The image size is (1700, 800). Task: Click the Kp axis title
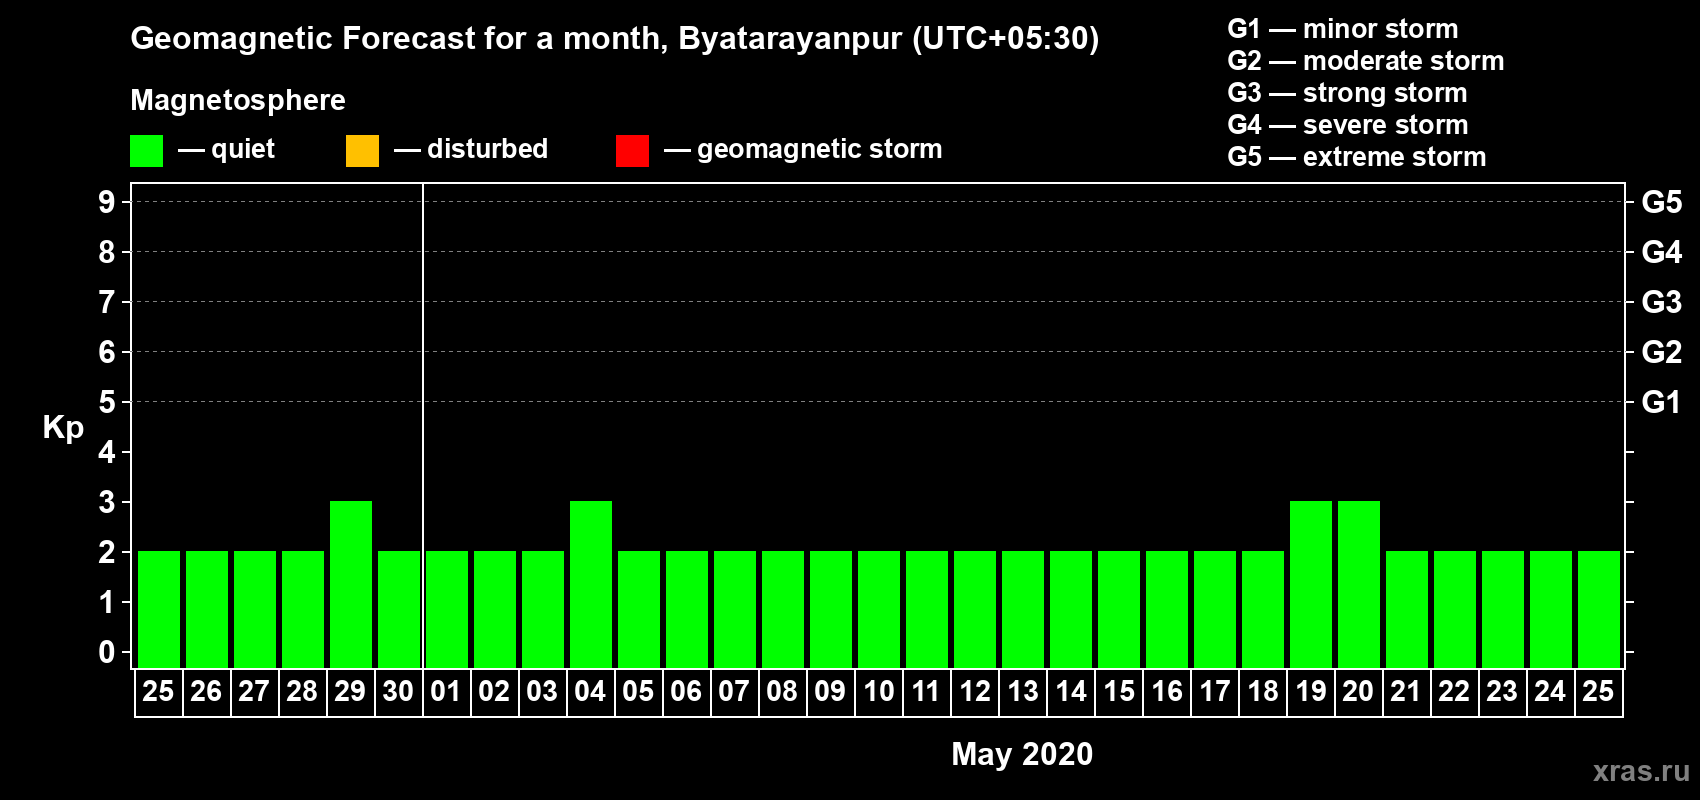pyautogui.click(x=63, y=428)
